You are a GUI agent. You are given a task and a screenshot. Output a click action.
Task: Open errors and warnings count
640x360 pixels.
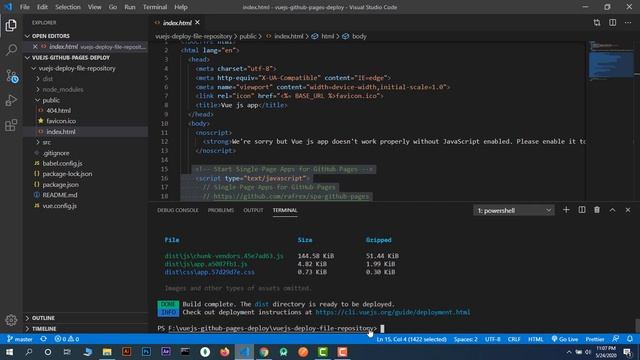[67, 339]
